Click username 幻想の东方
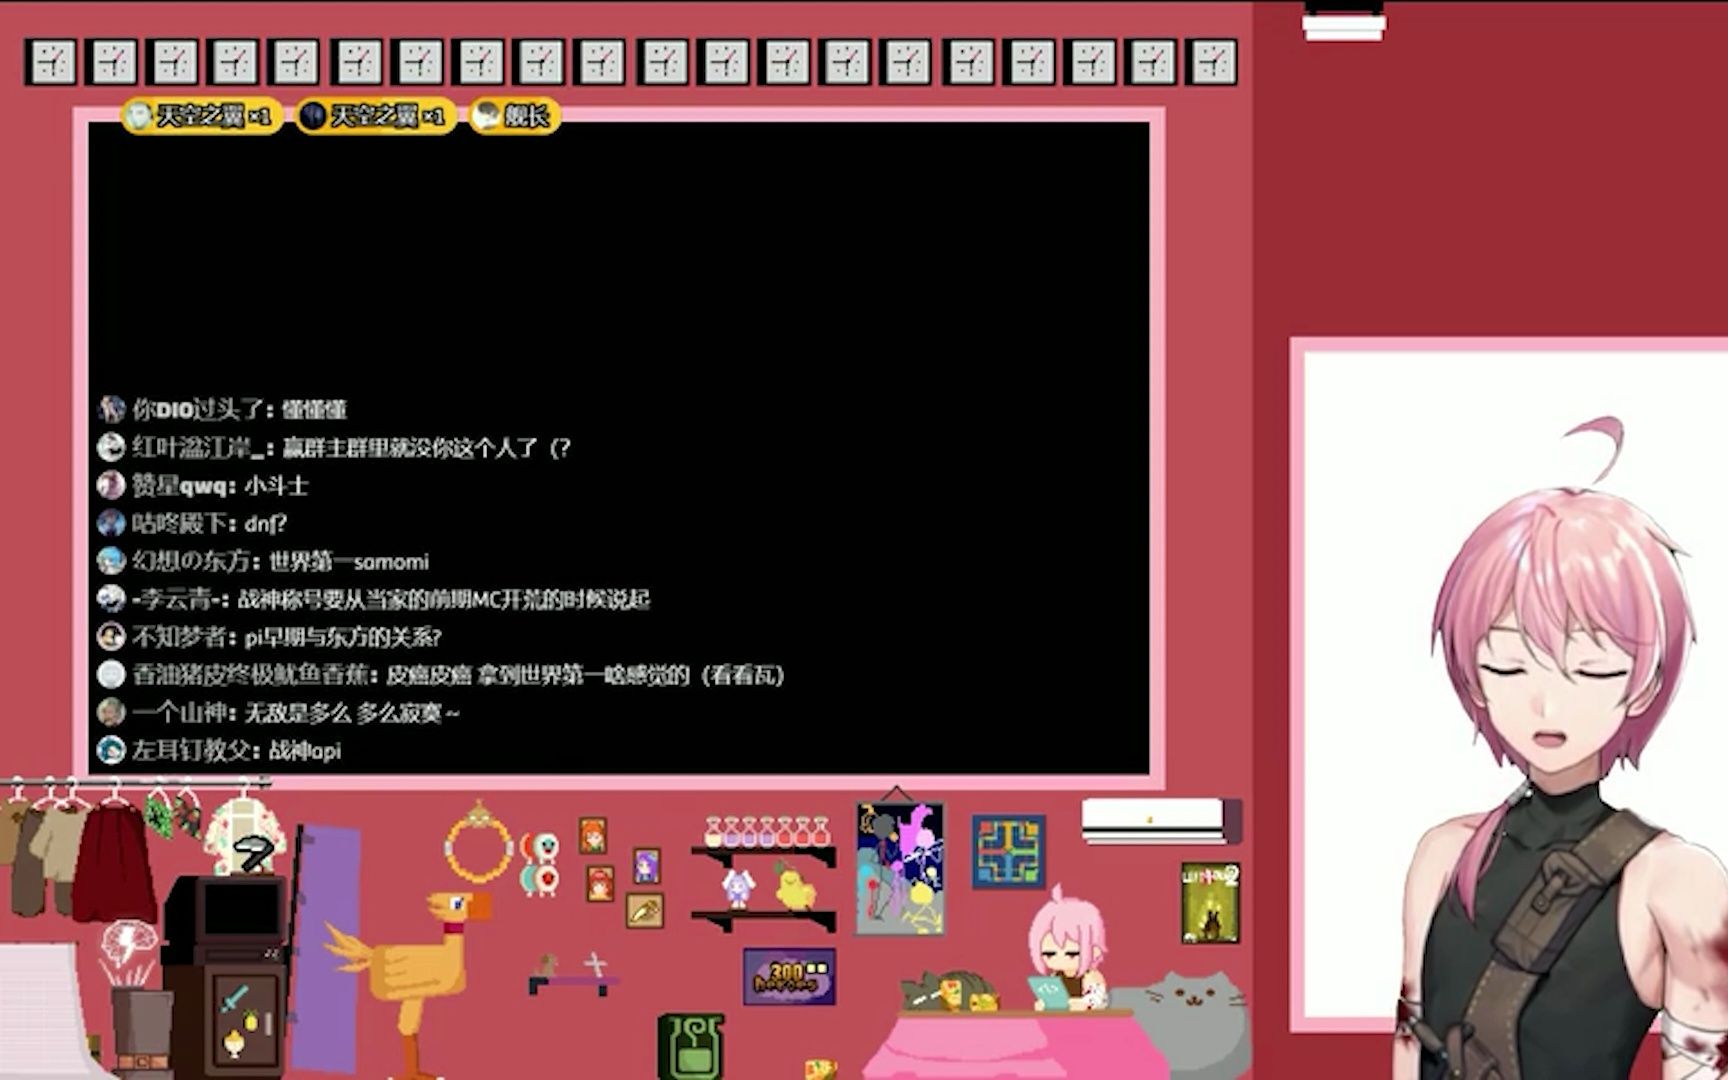This screenshot has width=1728, height=1080. (x=190, y=561)
